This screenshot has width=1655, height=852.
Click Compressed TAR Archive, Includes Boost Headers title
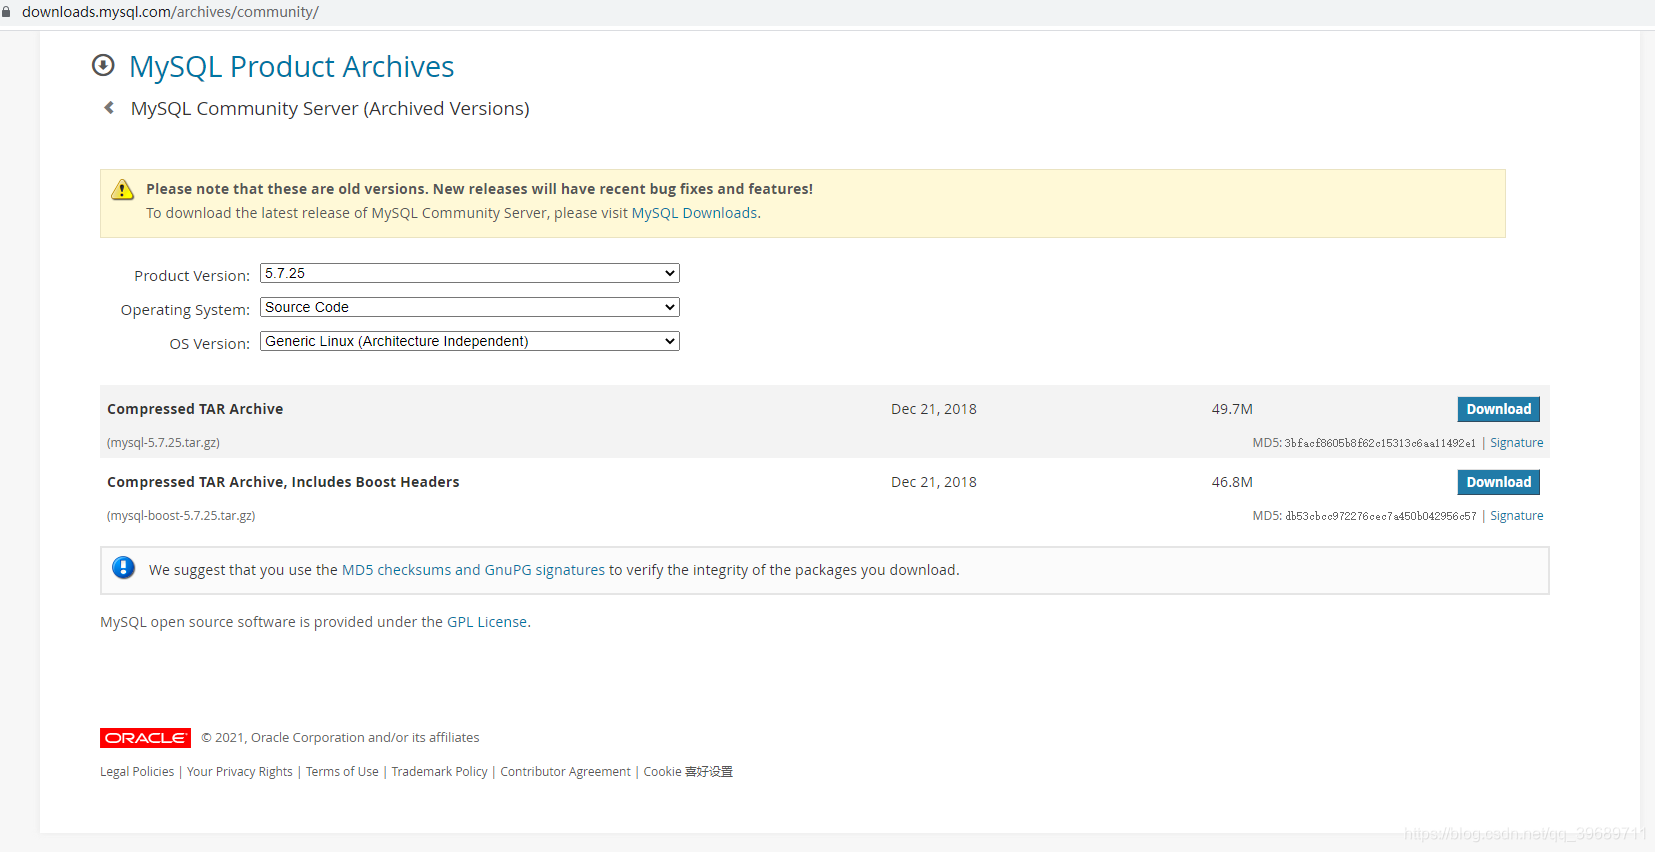pyautogui.click(x=283, y=482)
